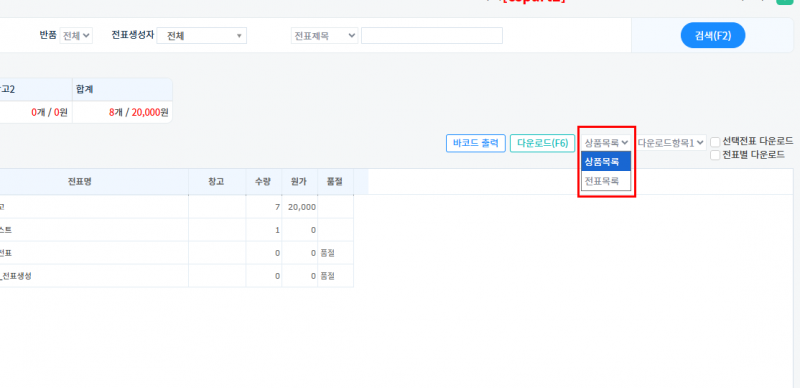The image size is (800, 388).
Task: Click the 합계 summary header
Action: tap(122, 89)
